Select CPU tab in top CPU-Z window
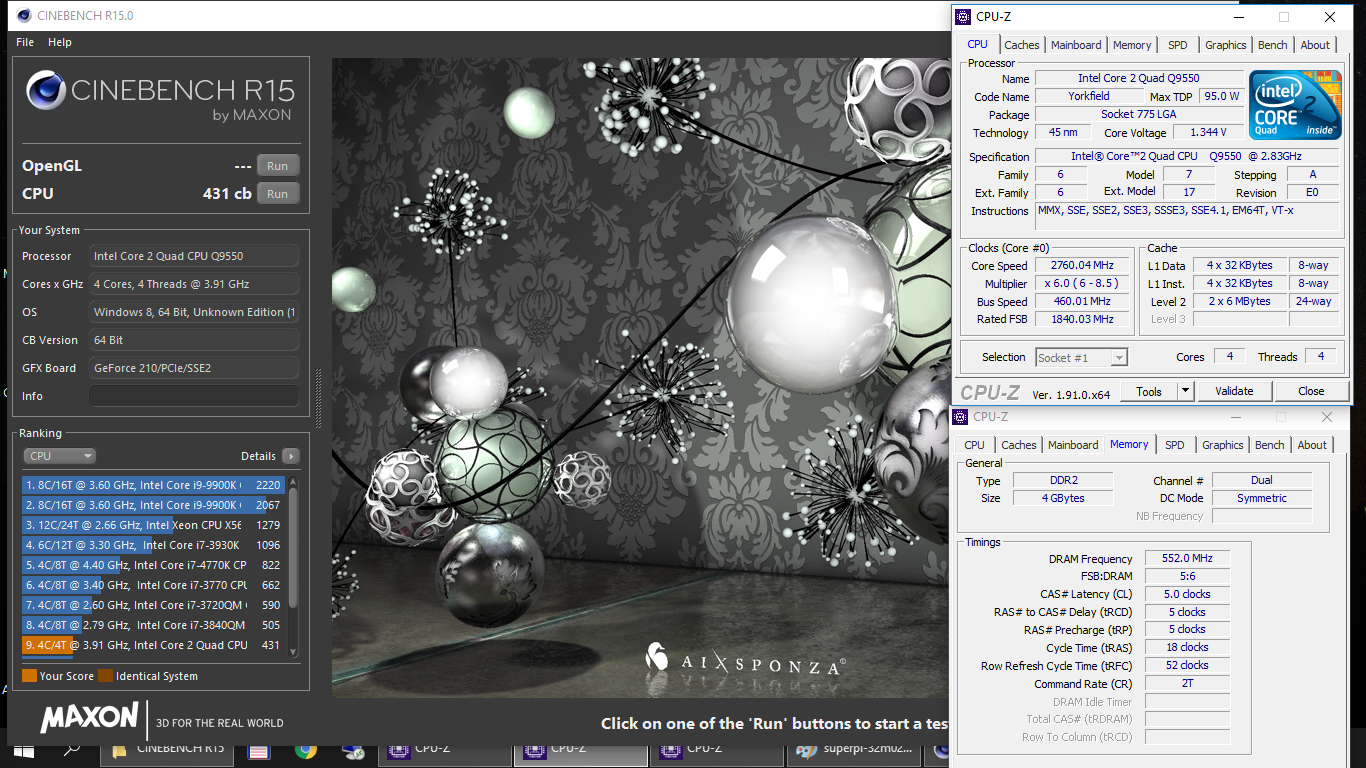The image size is (1366, 768). [x=977, y=44]
